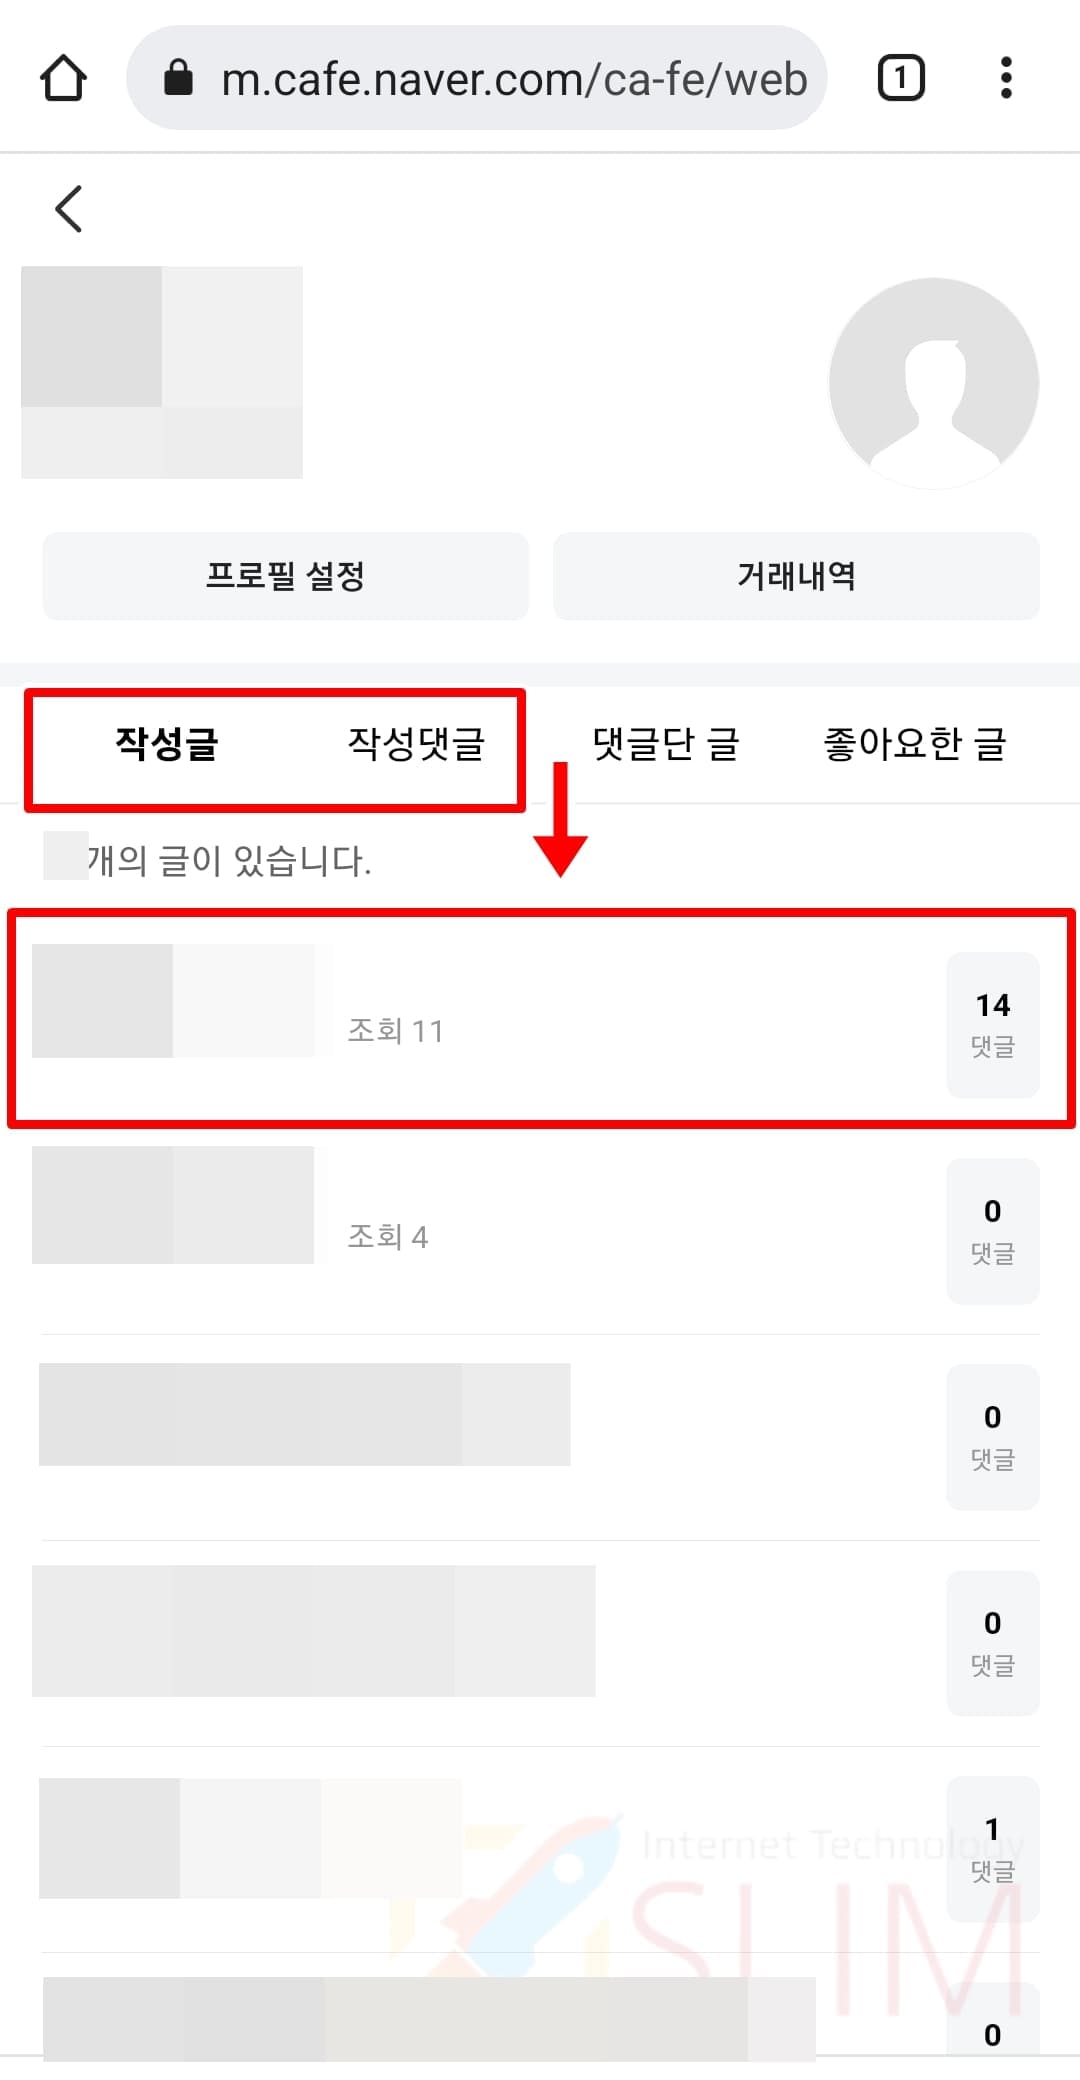Go back with the left chevron arrow
This screenshot has width=1080, height=2080.
point(68,208)
